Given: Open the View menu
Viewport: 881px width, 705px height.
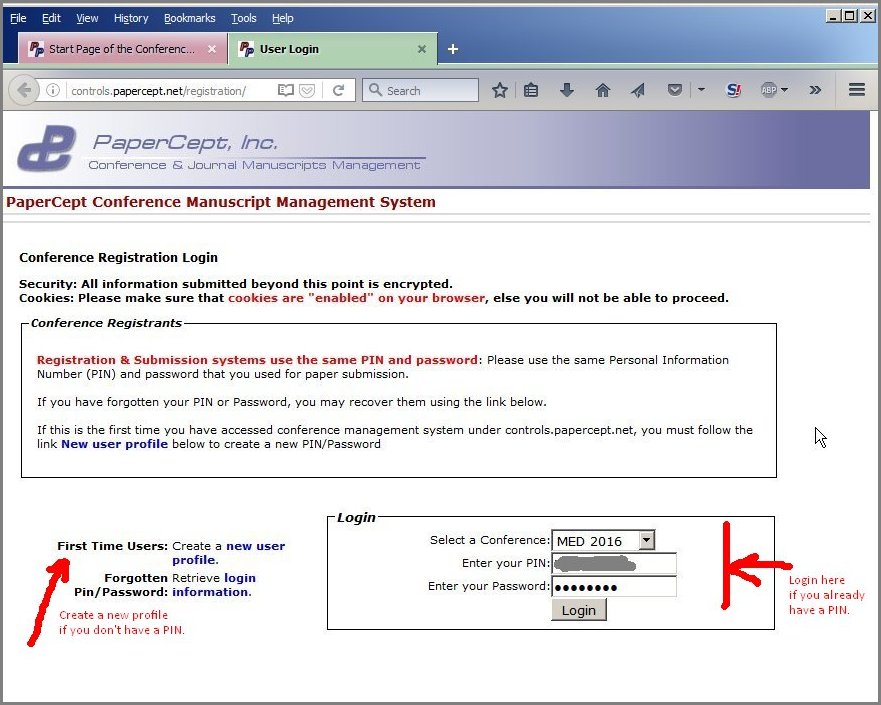Looking at the screenshot, I should coord(87,18).
